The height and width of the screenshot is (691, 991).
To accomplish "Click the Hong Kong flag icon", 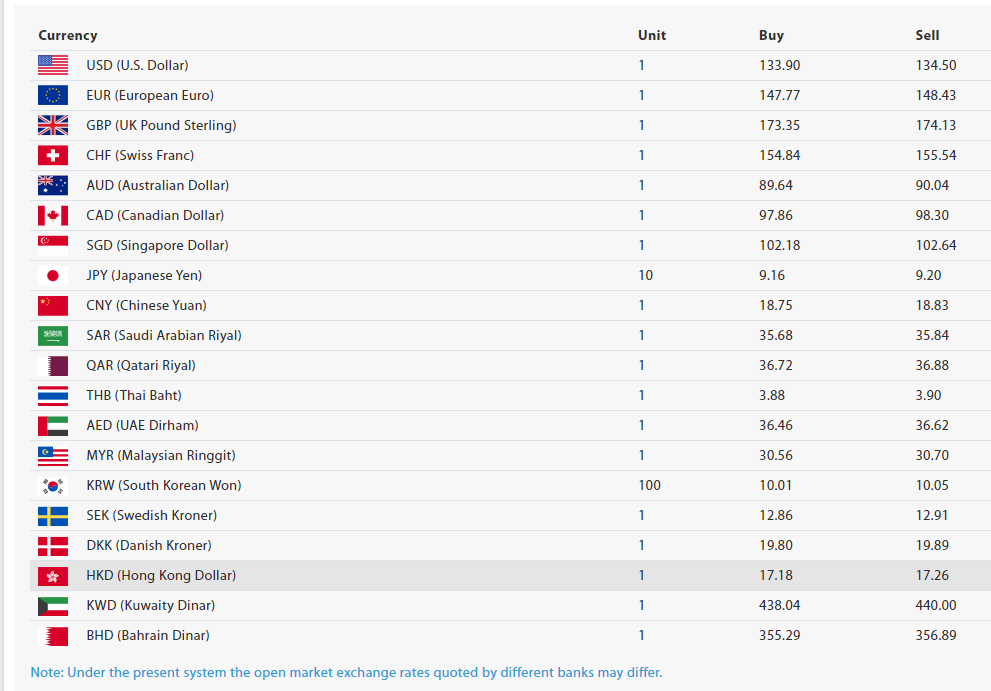I will [53, 575].
